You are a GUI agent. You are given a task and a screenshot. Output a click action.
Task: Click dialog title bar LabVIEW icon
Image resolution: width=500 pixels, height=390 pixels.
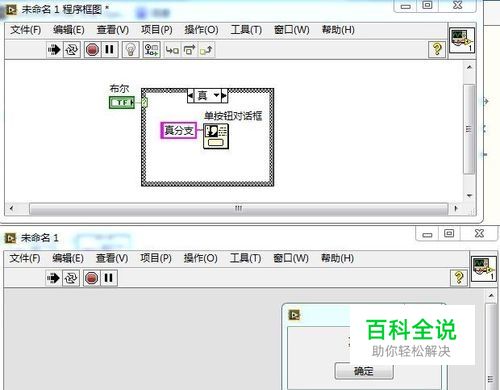[294, 315]
